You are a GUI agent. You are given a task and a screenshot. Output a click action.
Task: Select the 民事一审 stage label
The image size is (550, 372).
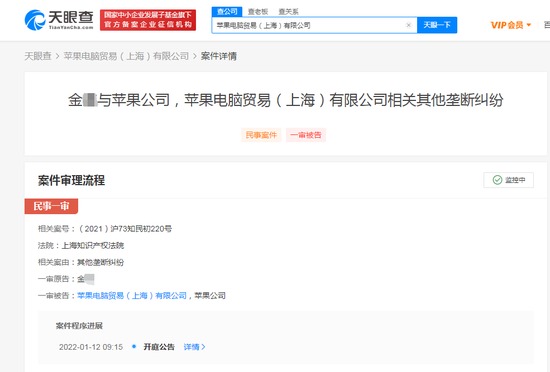click(51, 206)
